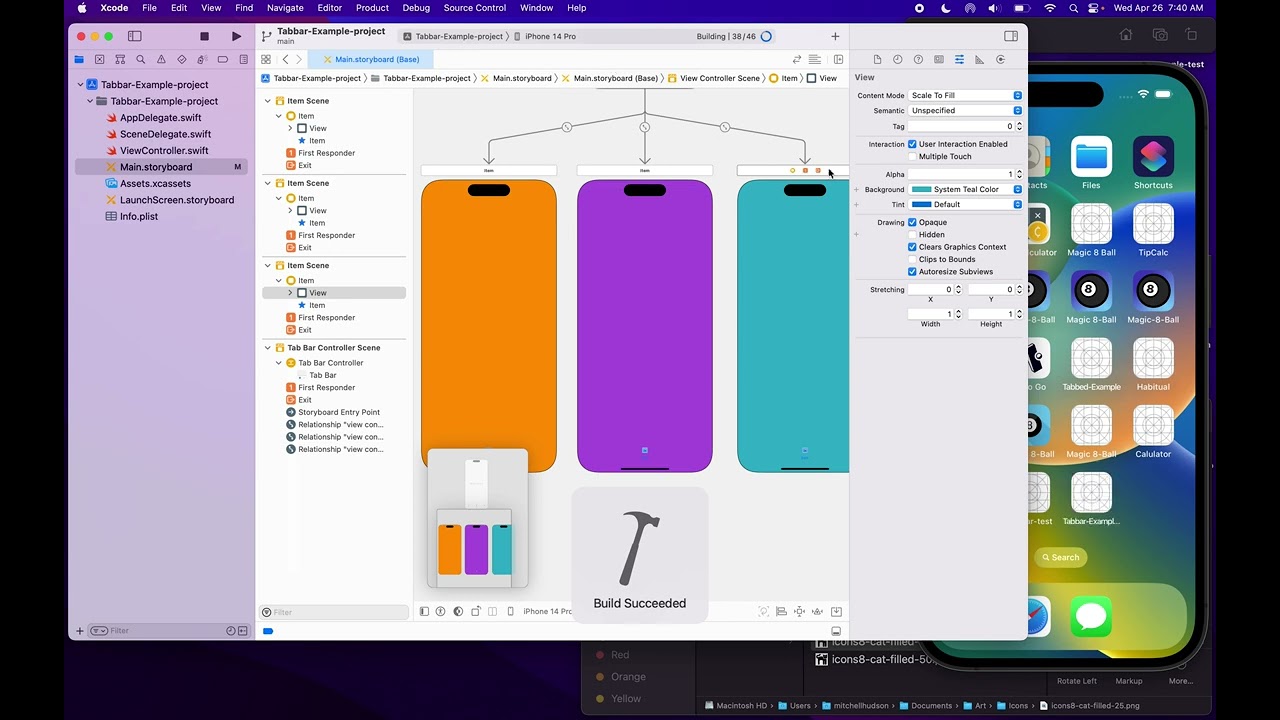Go back in the editor history
The width and height of the screenshot is (1280, 720).
click(x=285, y=59)
